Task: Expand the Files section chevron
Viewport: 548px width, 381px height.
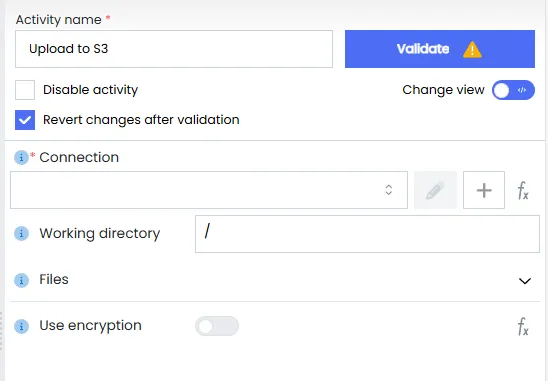Action: [x=525, y=281]
